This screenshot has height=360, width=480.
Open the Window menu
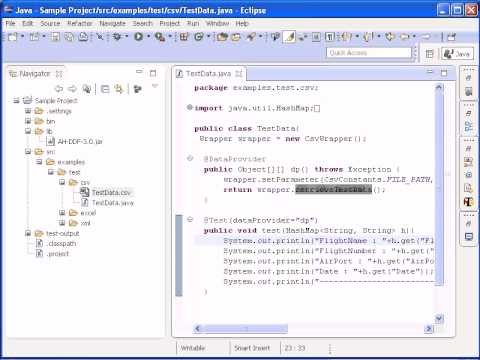tap(217, 23)
